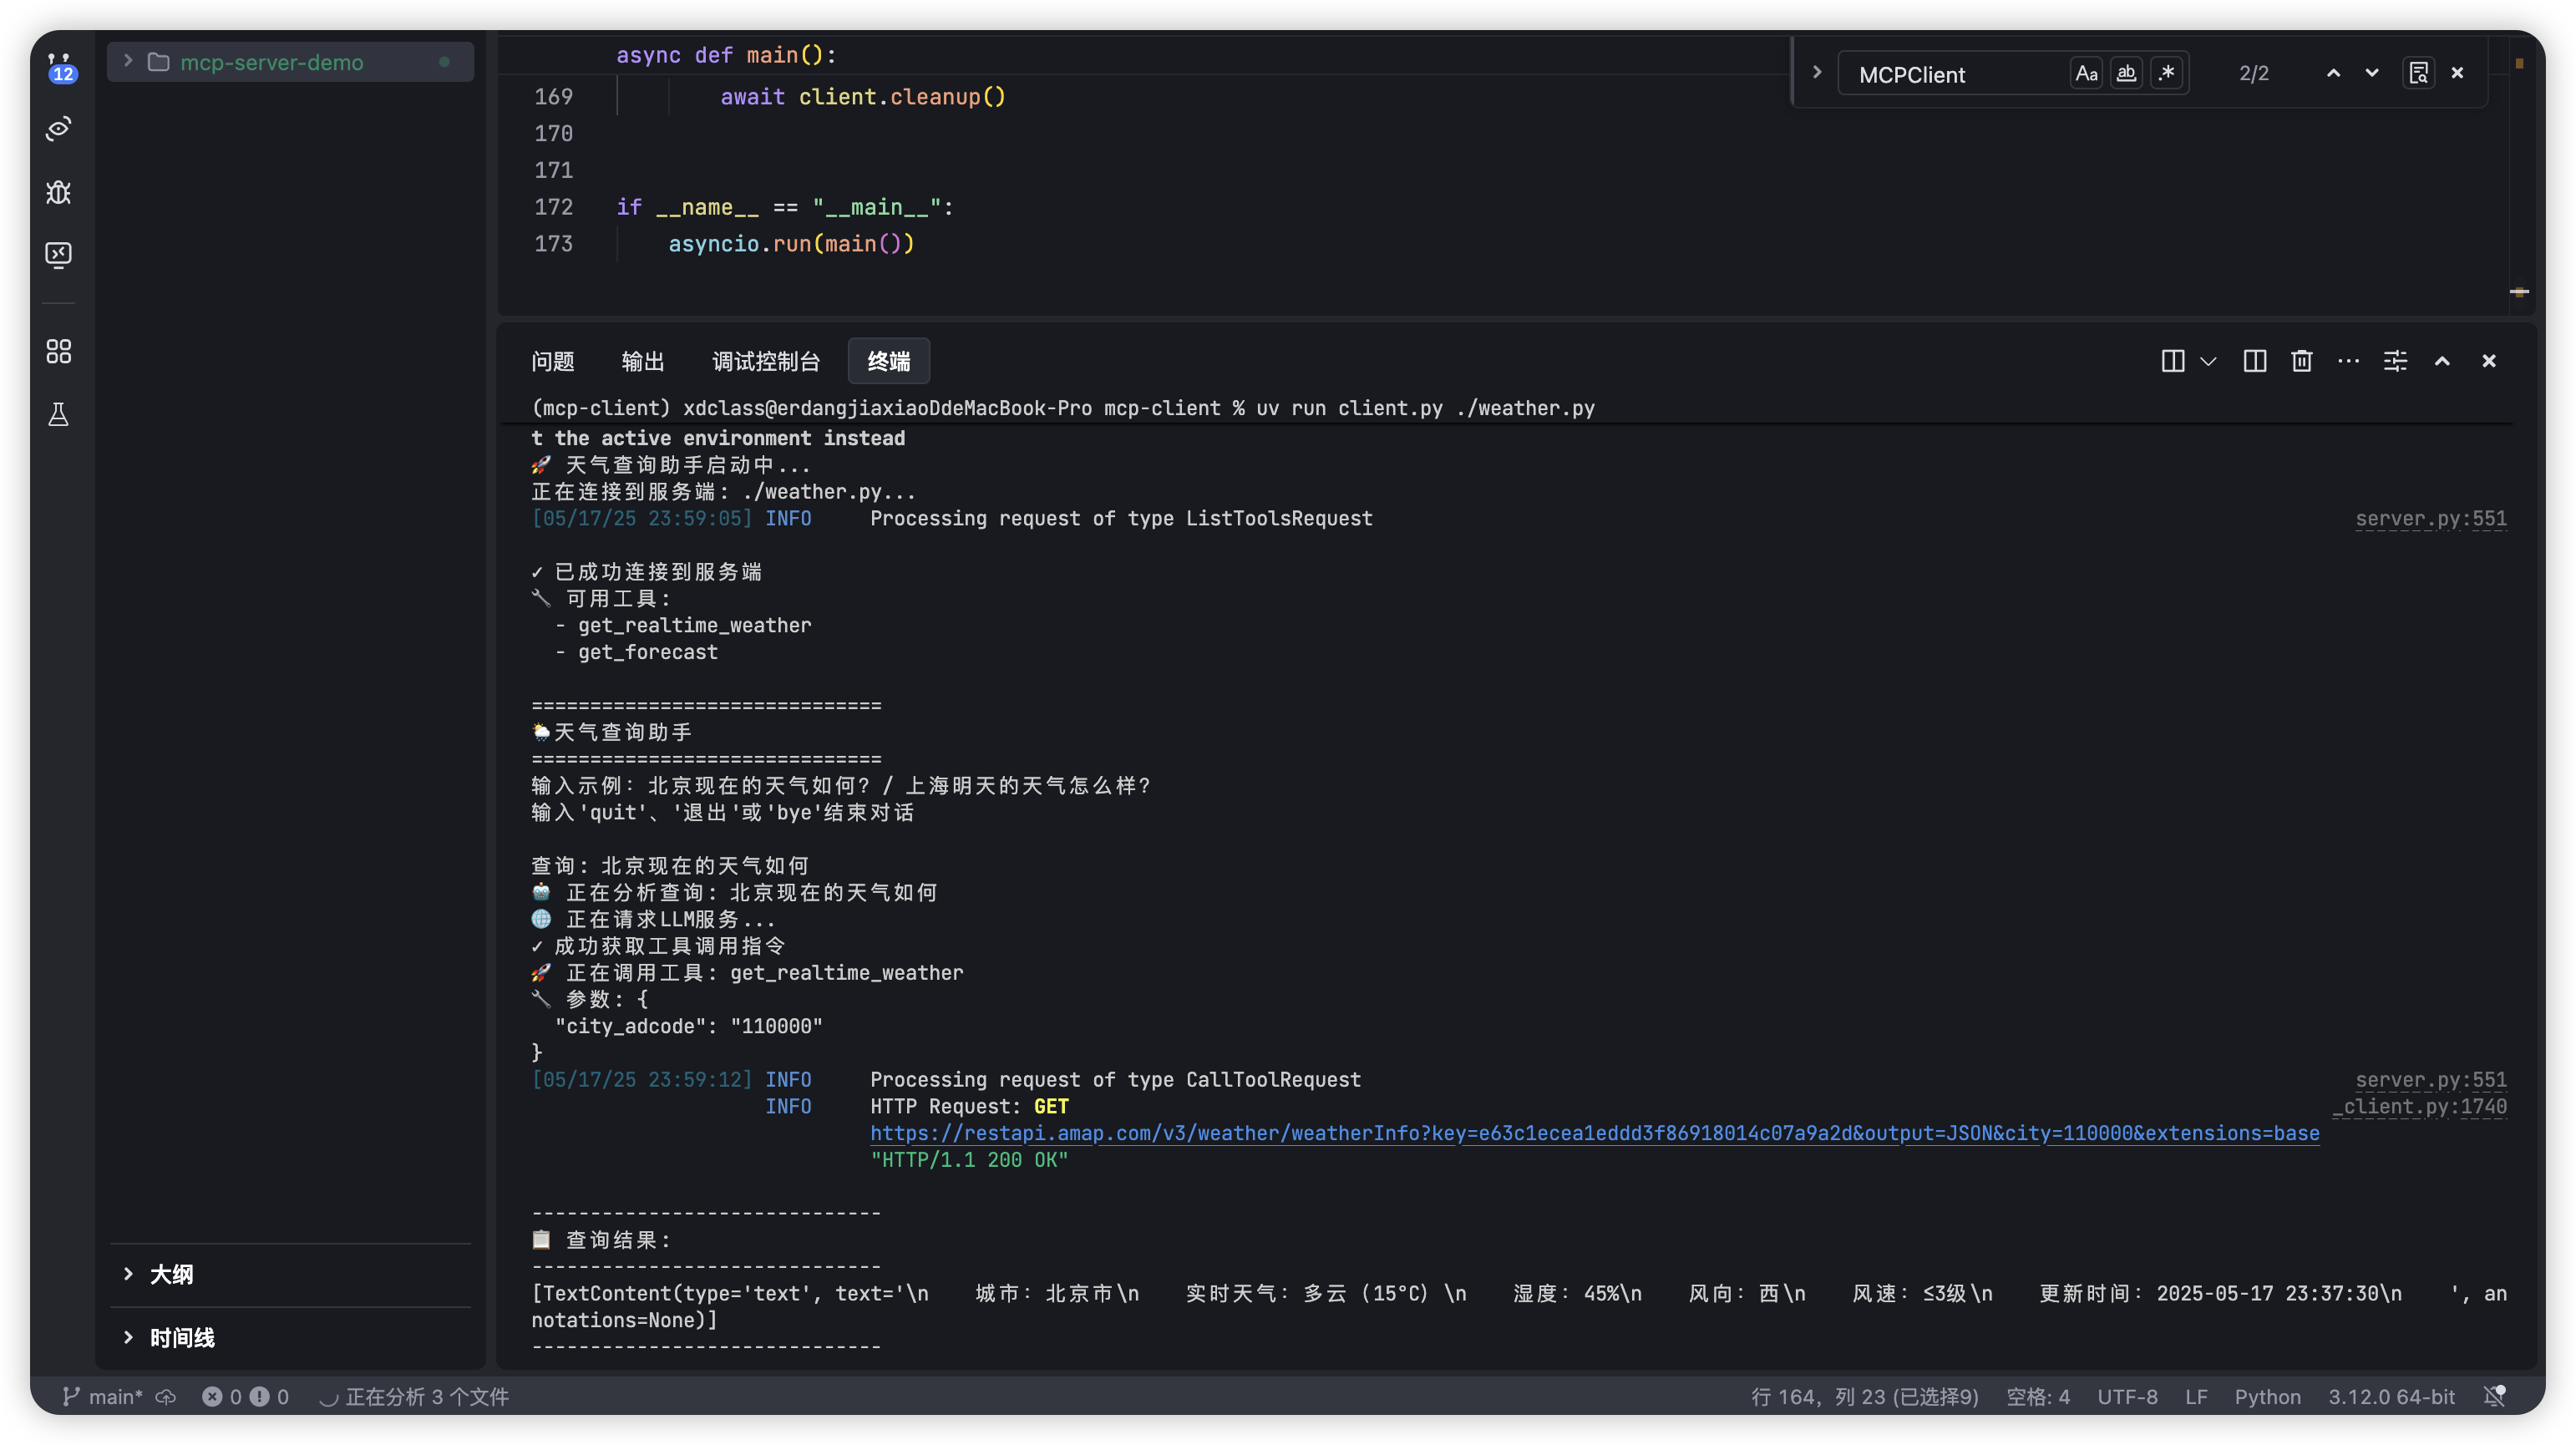Switch to the 调试控制台 tab
2576x1445 pixels.
765,361
